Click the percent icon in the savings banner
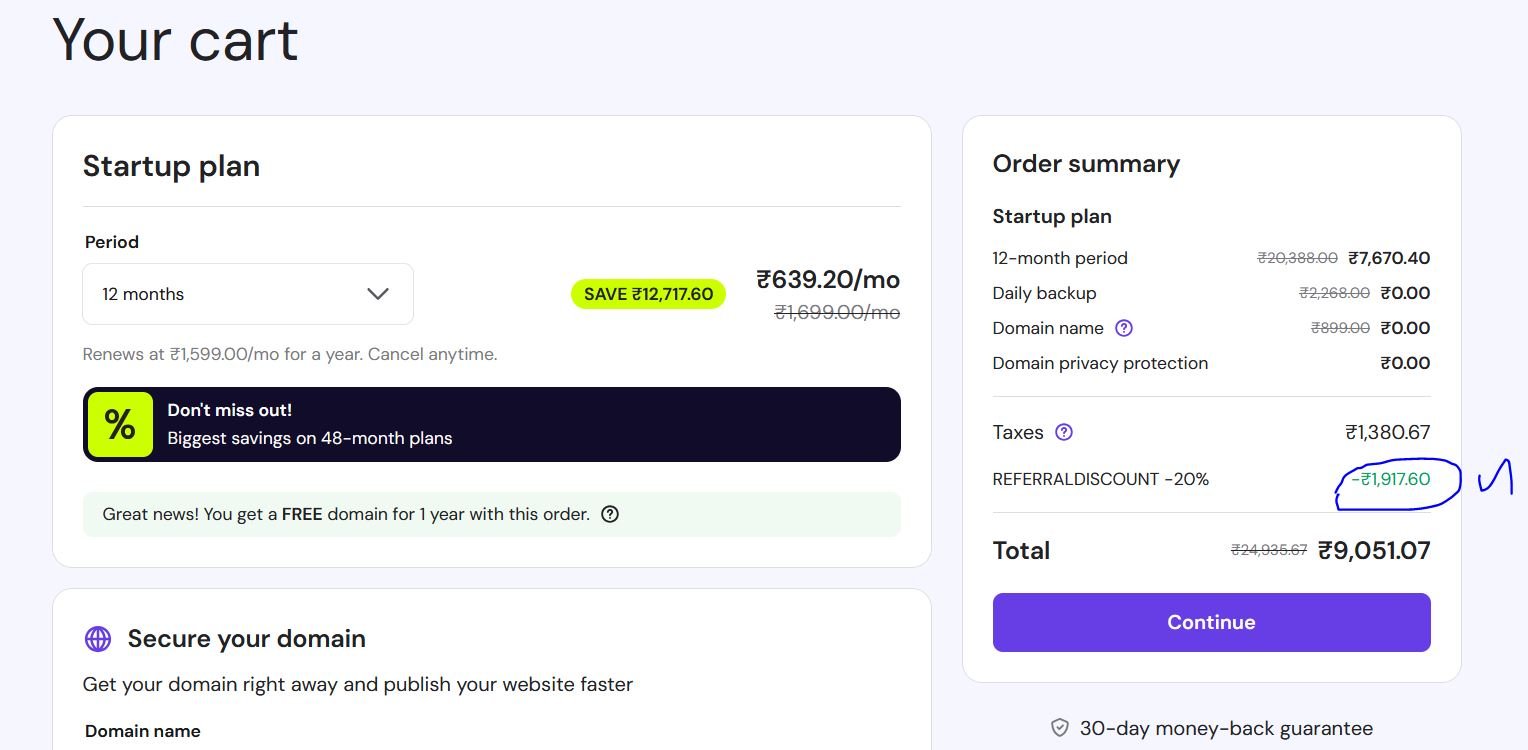Image resolution: width=1528 pixels, height=750 pixels. 120,425
